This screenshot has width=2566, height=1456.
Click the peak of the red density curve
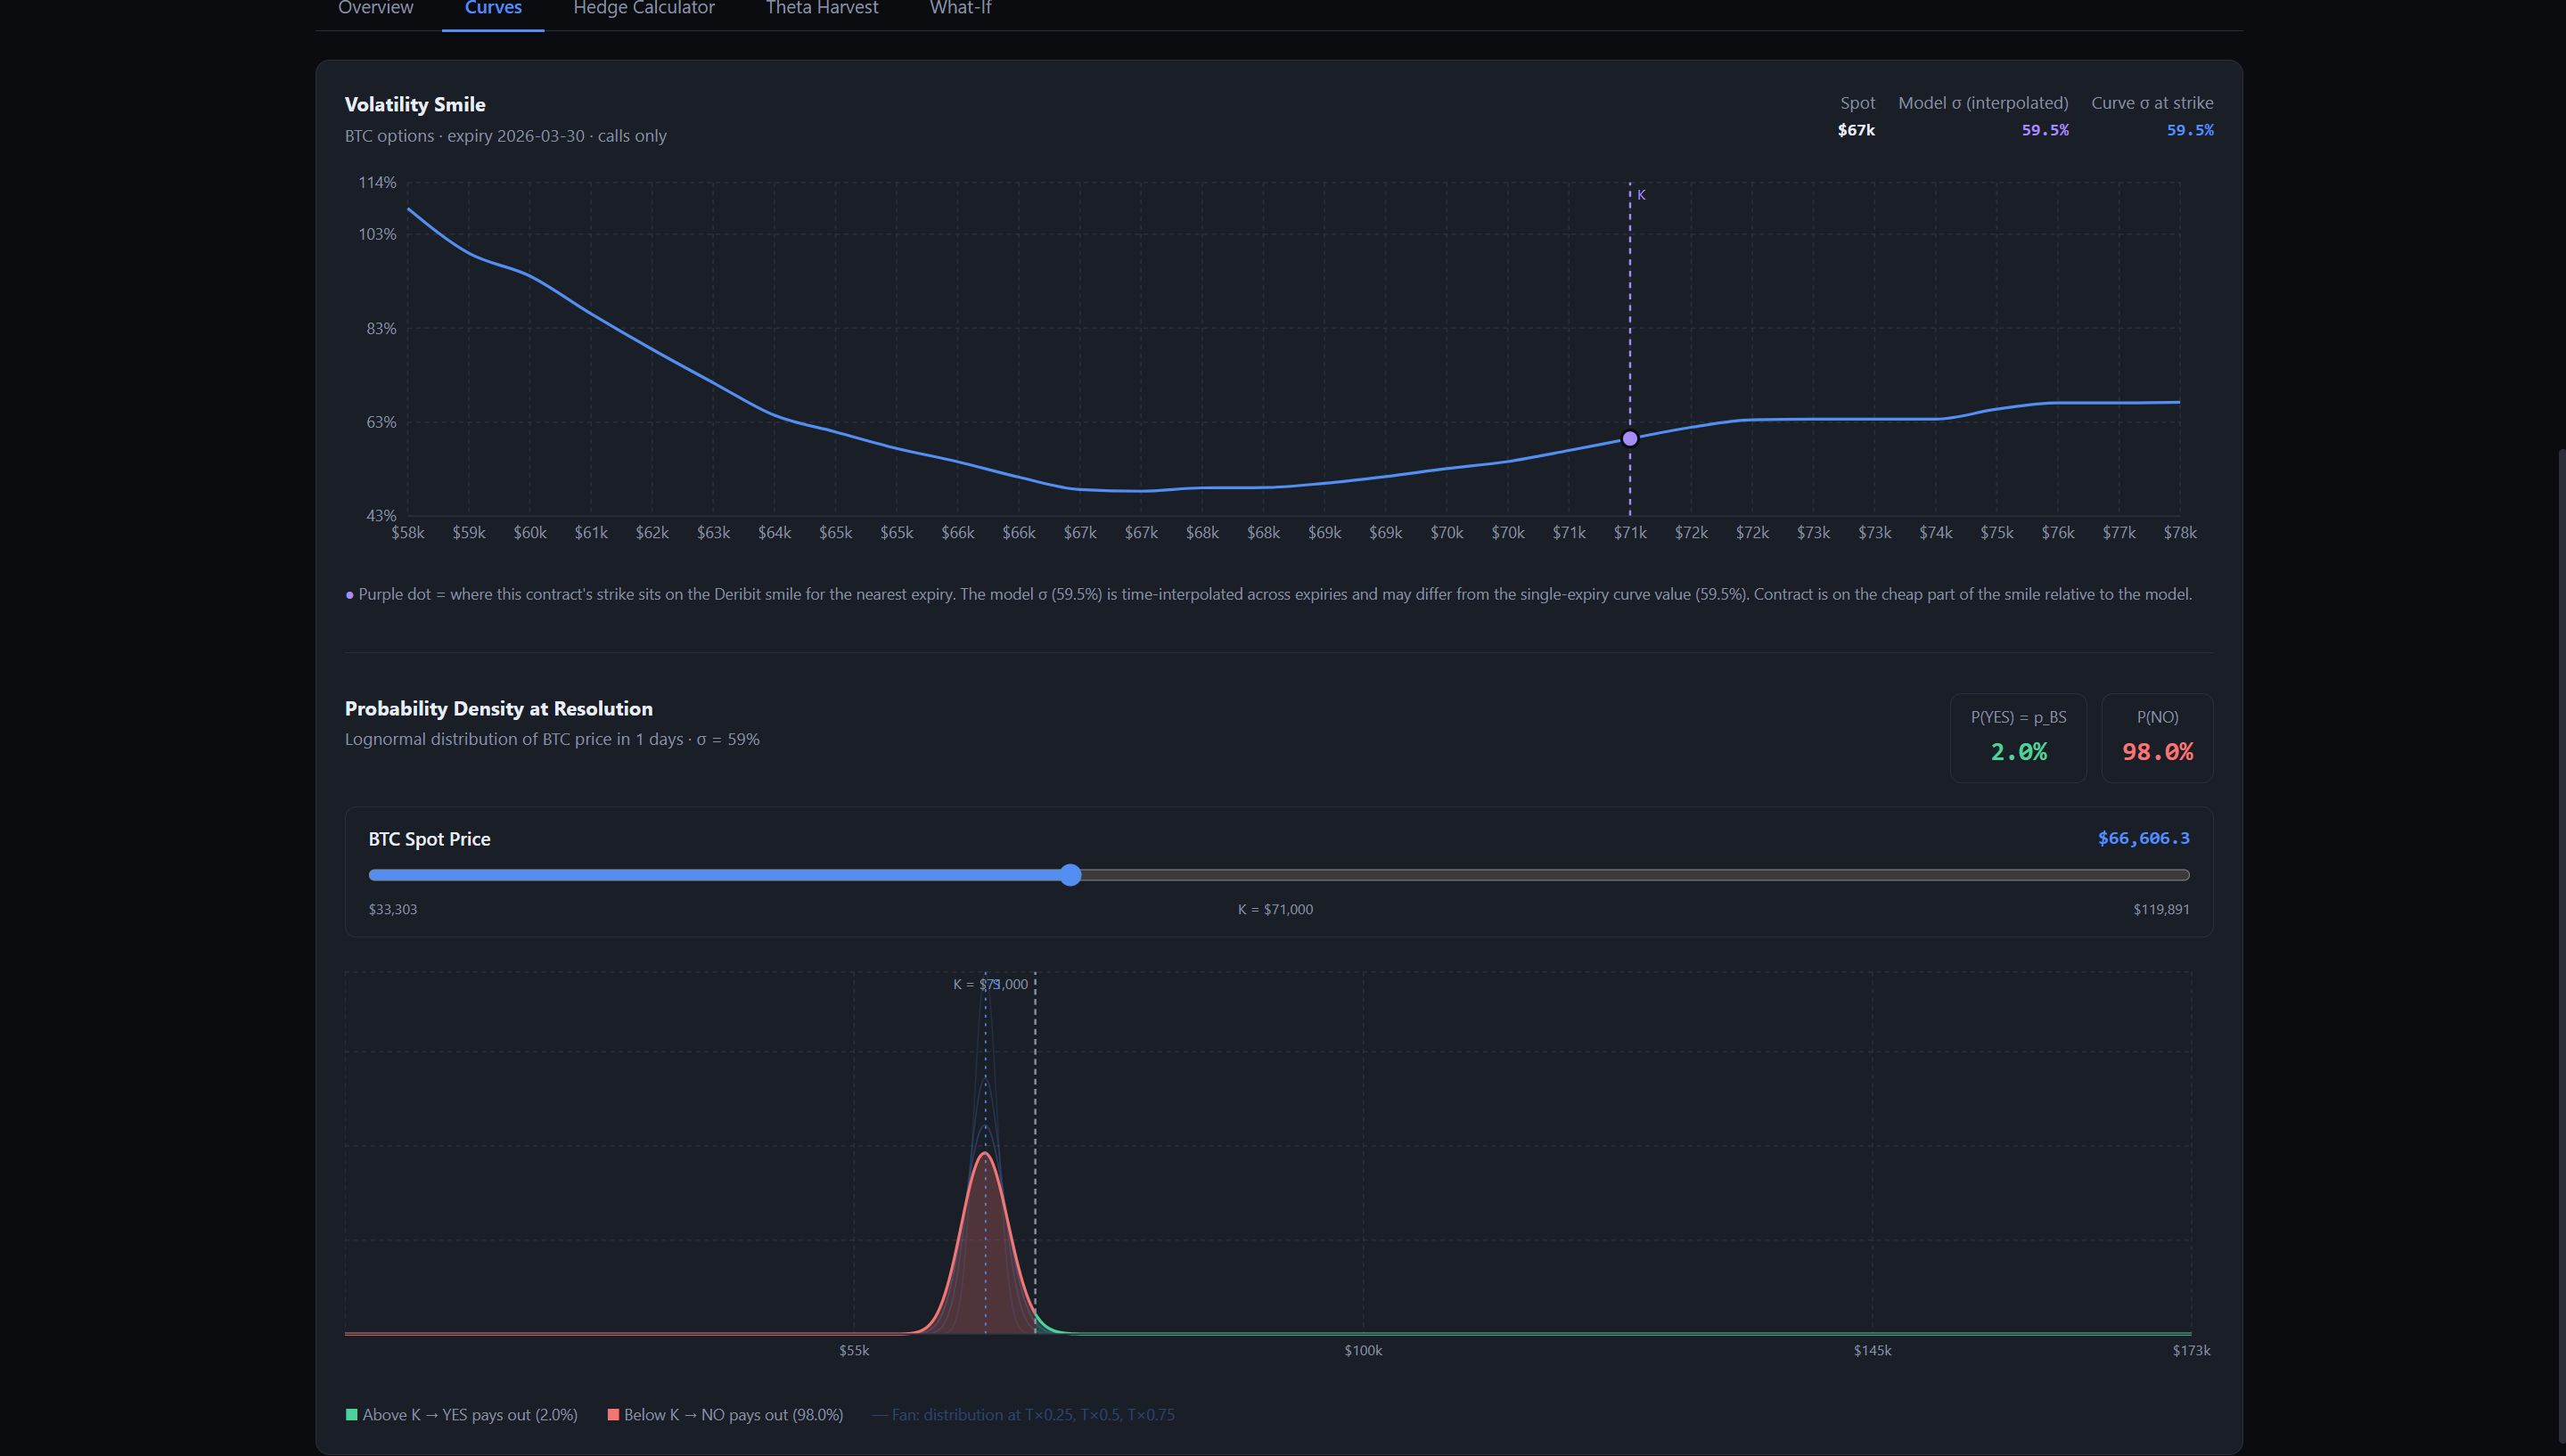point(985,1154)
